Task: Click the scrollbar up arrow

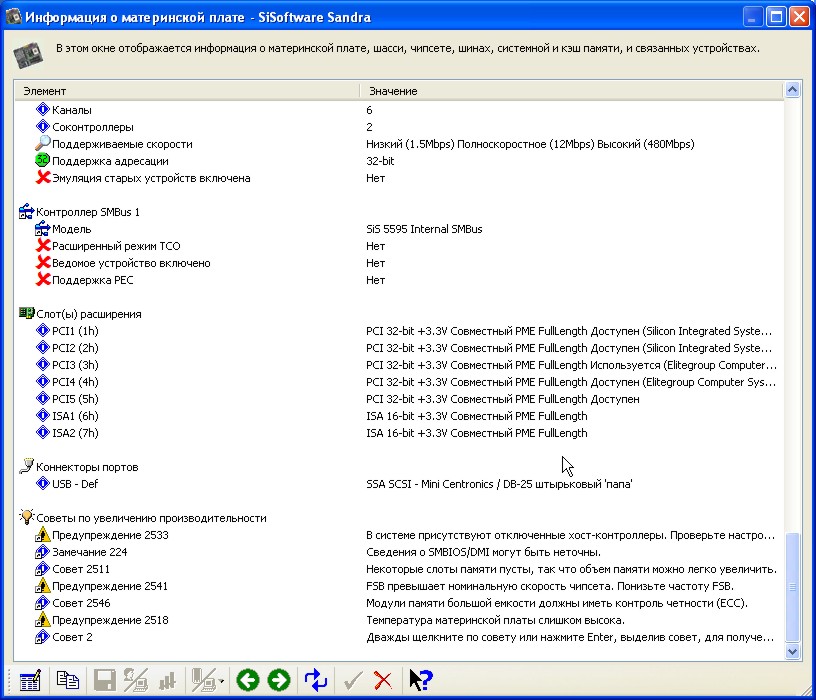Action: [x=792, y=90]
